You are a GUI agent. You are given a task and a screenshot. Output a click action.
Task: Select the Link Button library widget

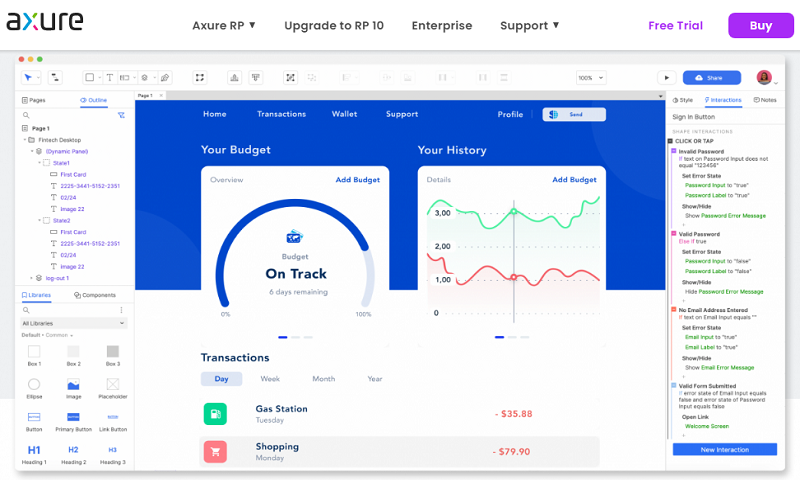point(113,421)
